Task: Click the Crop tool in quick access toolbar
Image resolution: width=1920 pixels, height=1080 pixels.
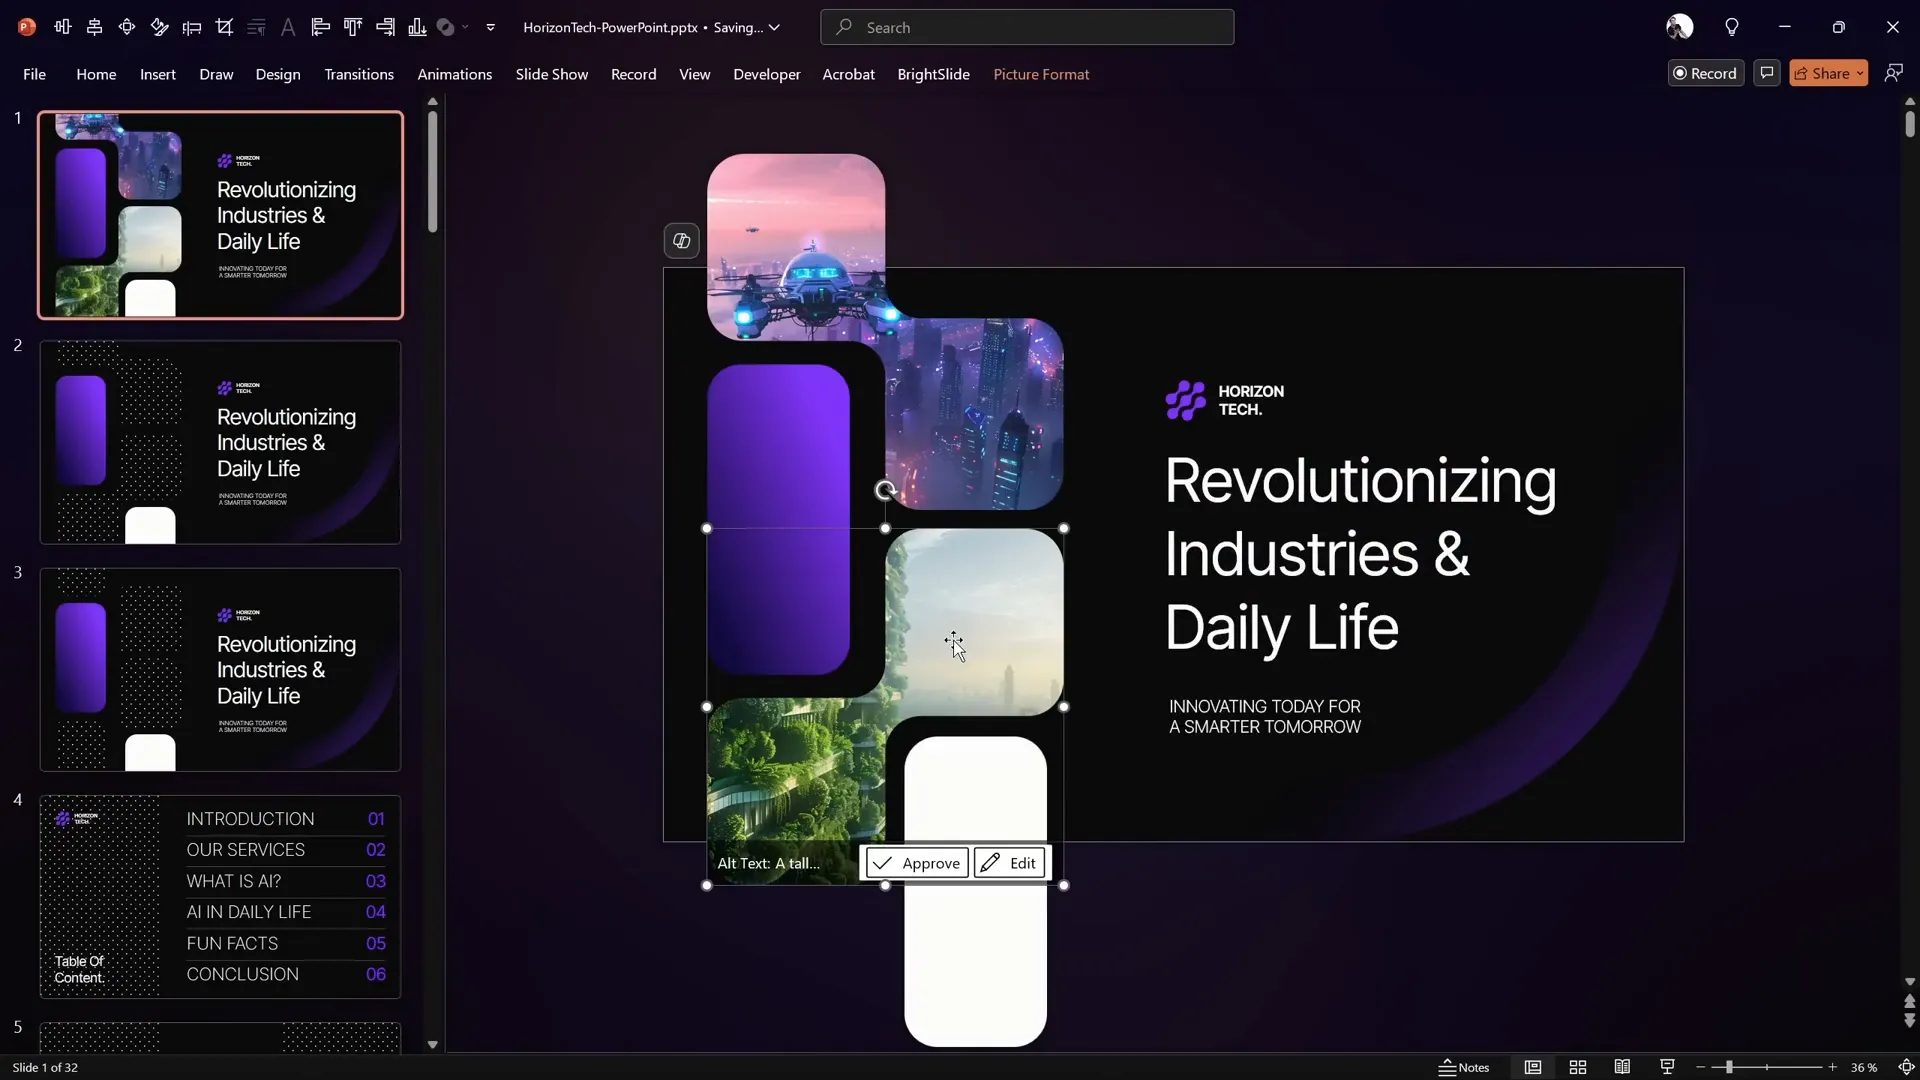Action: click(224, 27)
